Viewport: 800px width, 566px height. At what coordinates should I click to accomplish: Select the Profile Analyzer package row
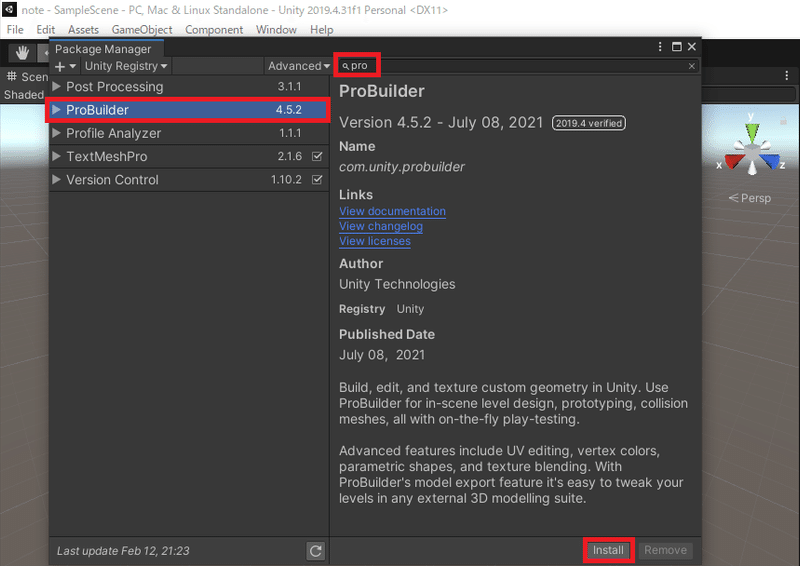(189, 133)
